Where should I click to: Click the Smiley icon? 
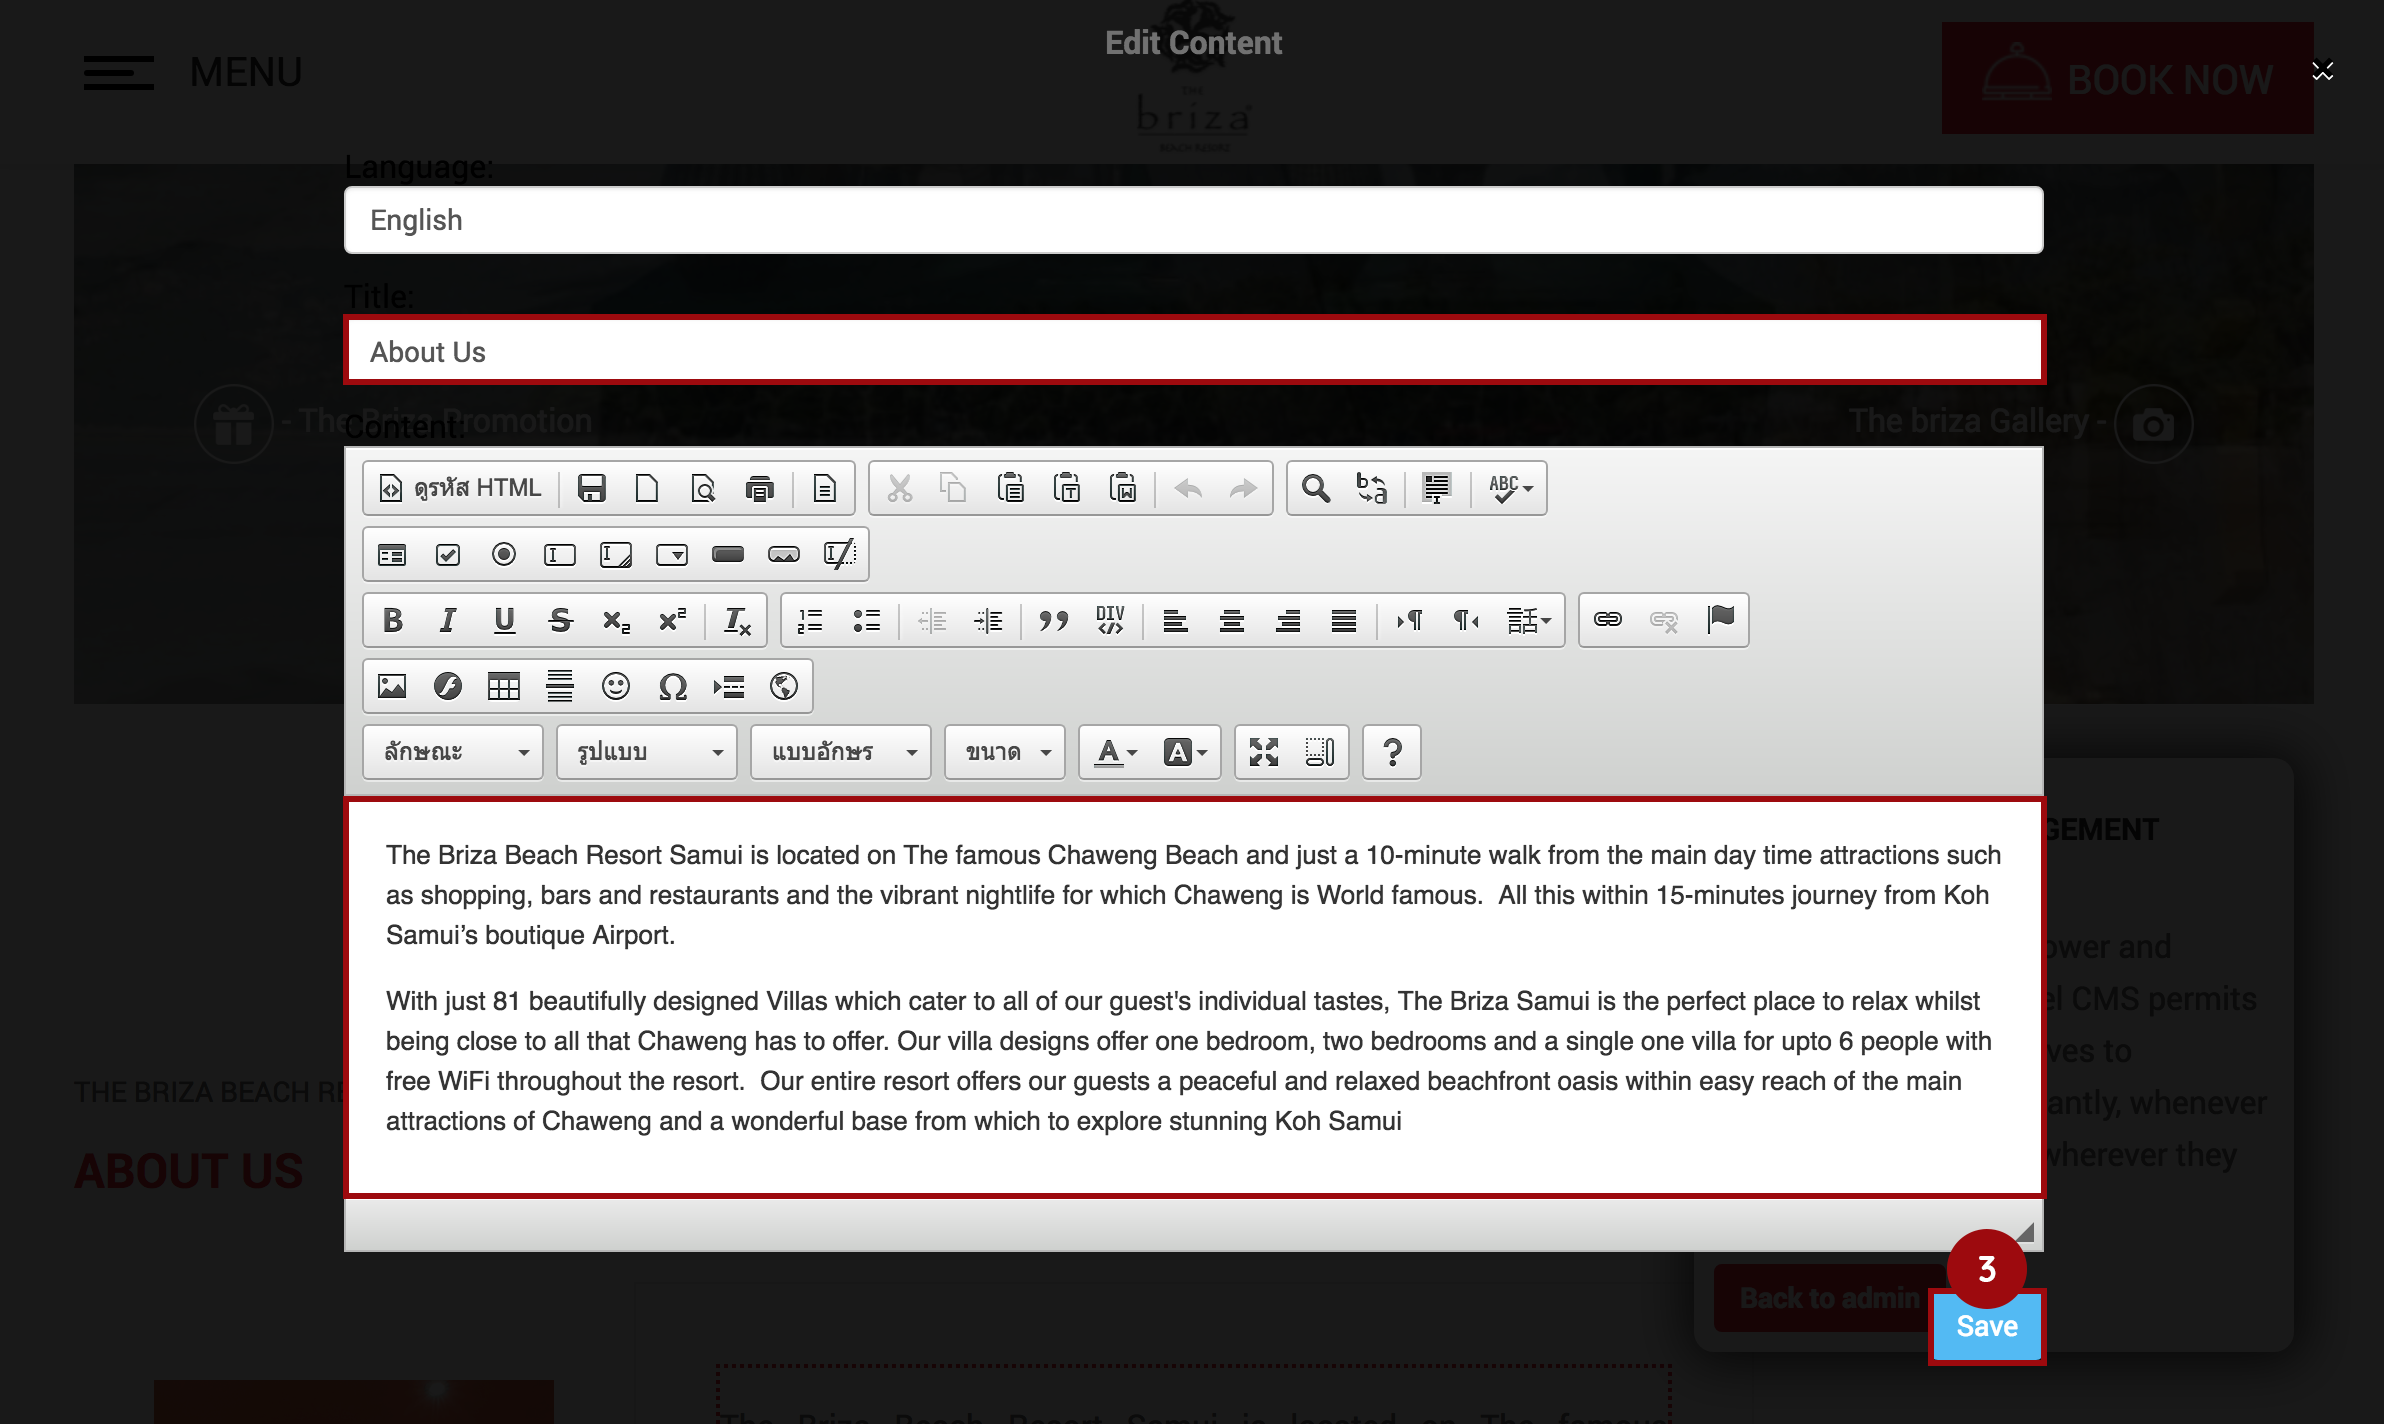point(616,686)
